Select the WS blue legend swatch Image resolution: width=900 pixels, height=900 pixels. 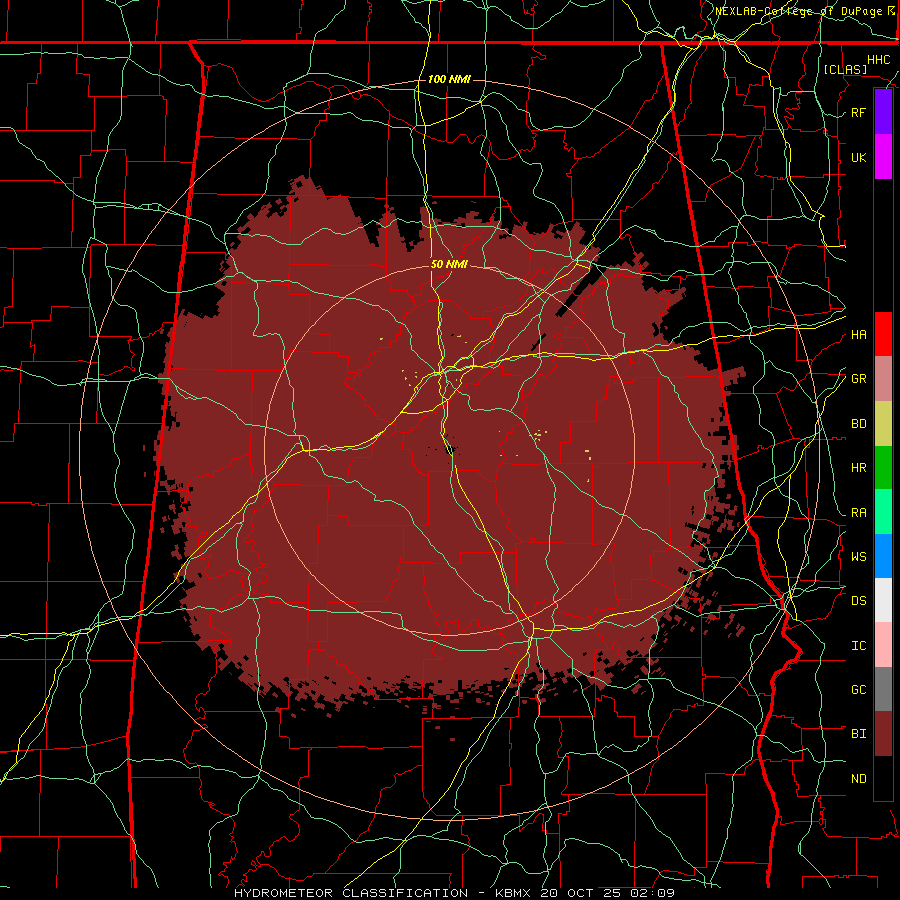click(x=883, y=556)
